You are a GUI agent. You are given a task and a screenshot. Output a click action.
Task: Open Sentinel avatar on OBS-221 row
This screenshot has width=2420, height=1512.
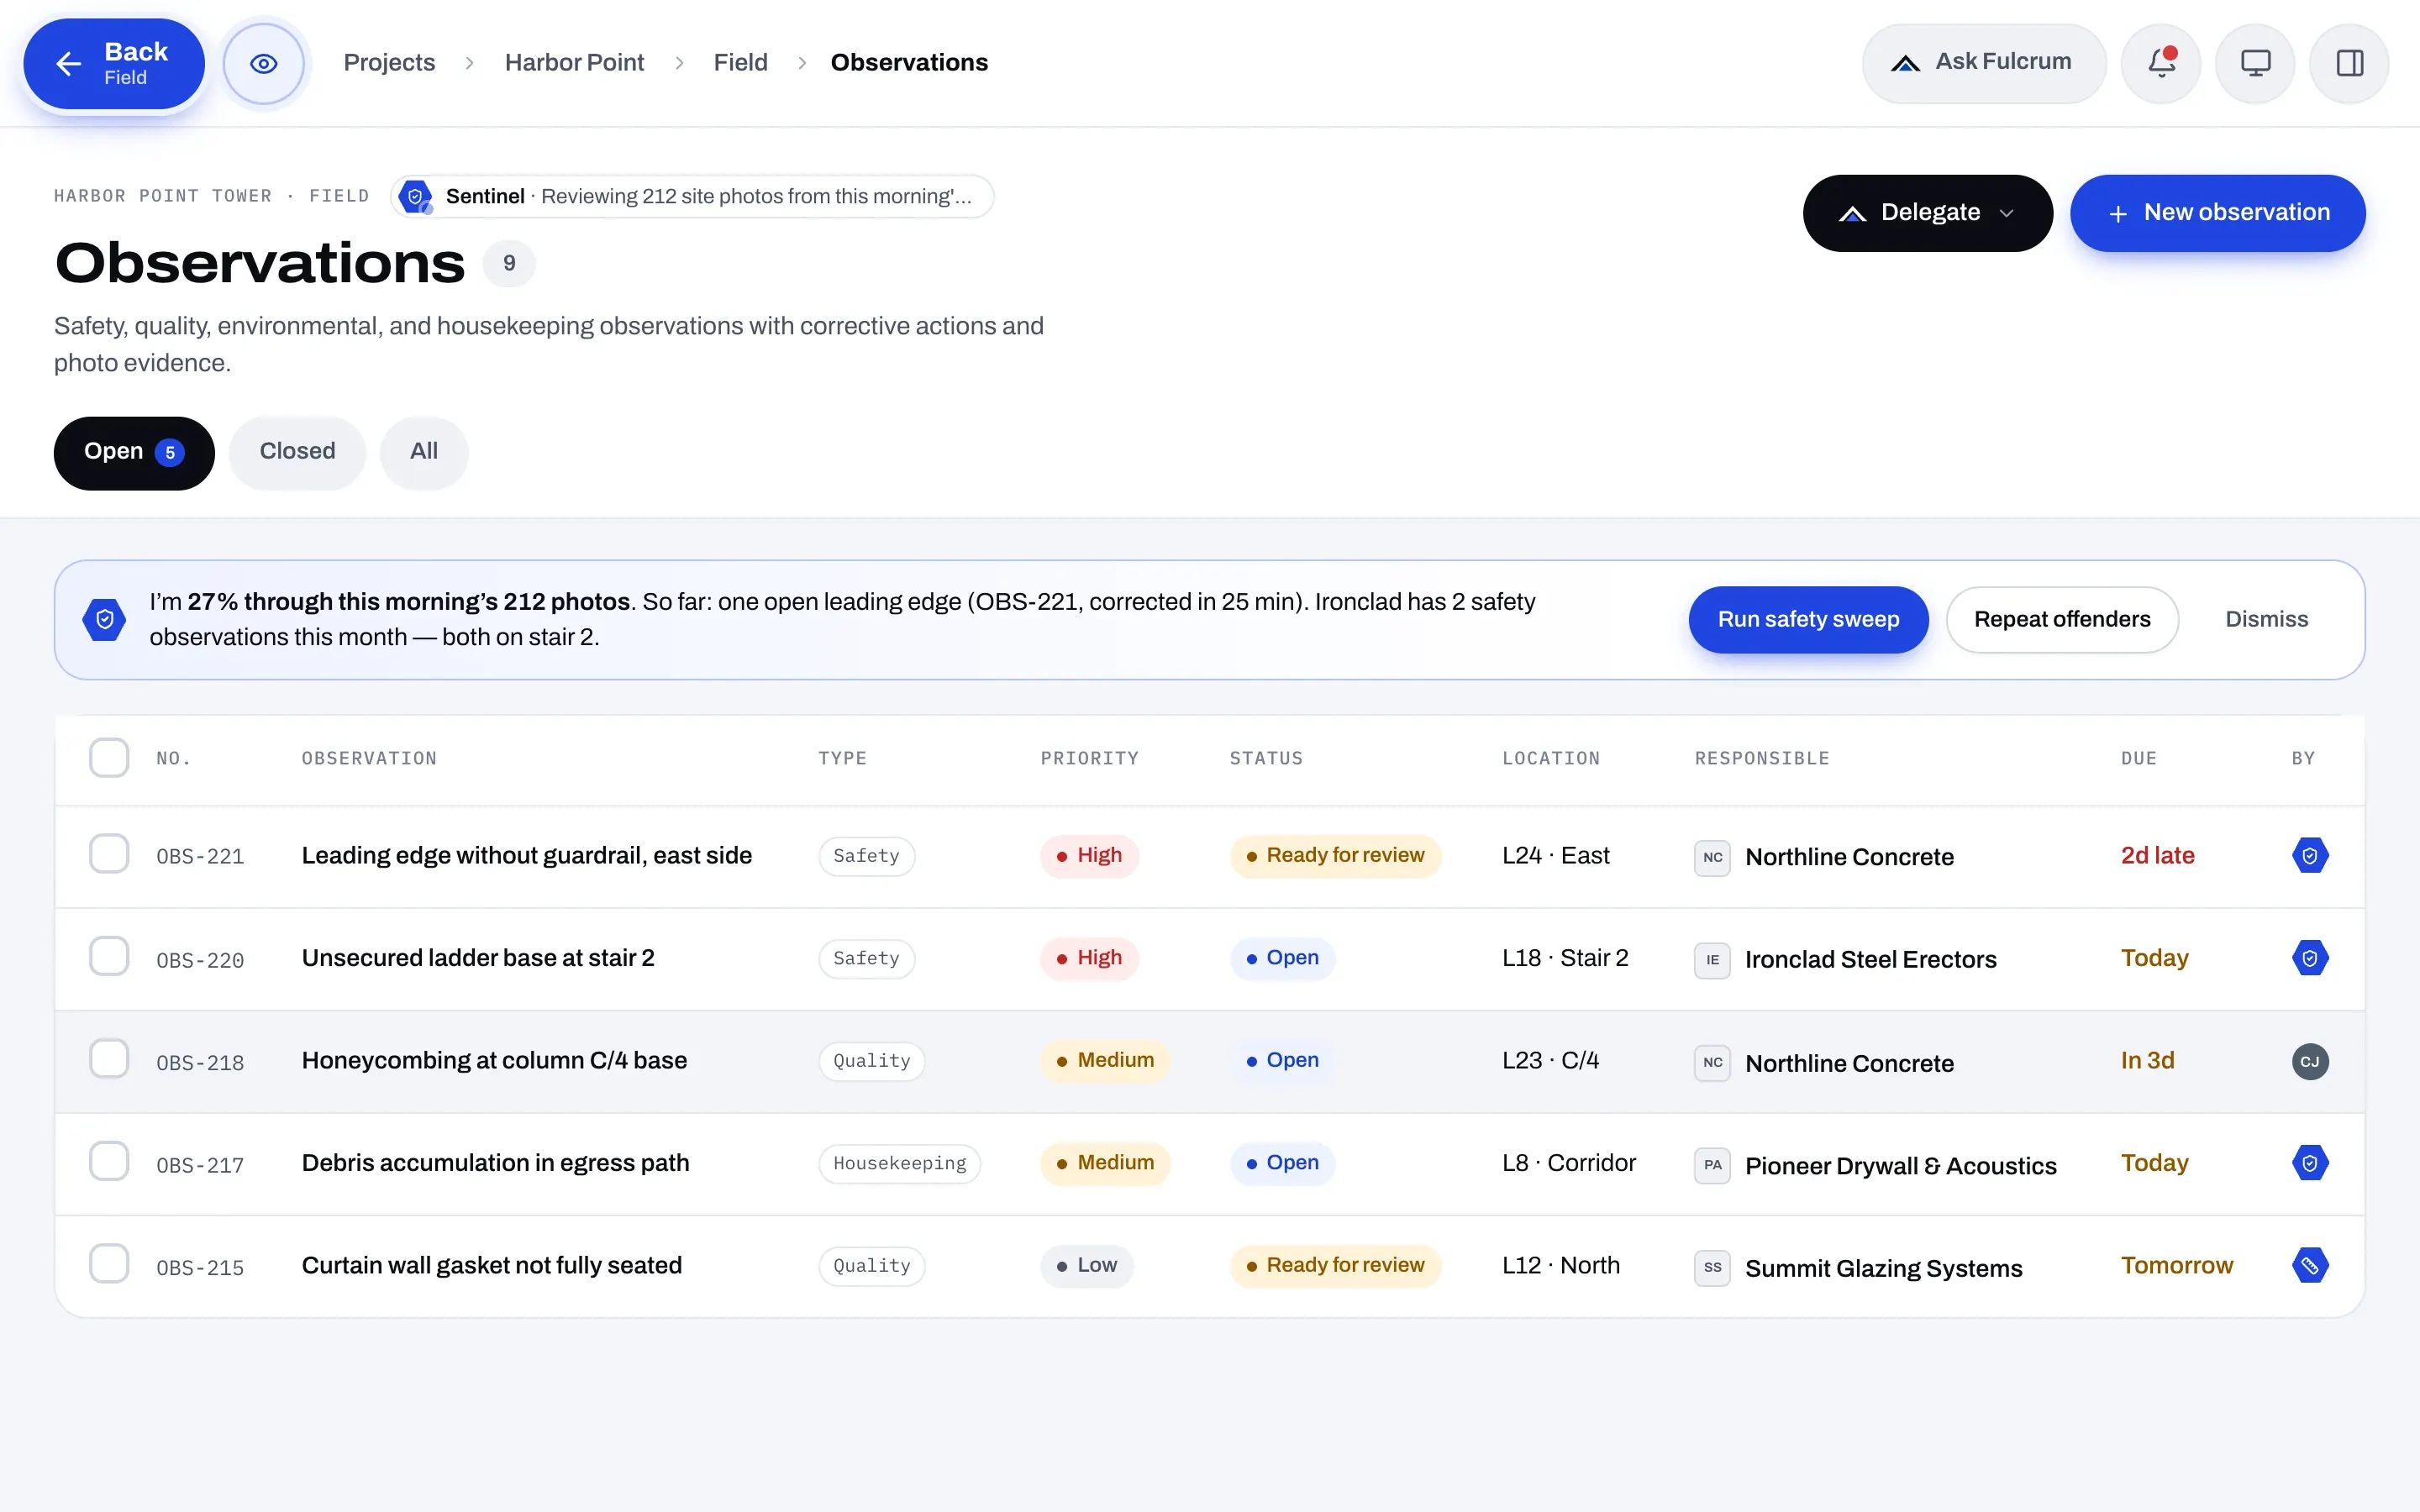(2310, 856)
